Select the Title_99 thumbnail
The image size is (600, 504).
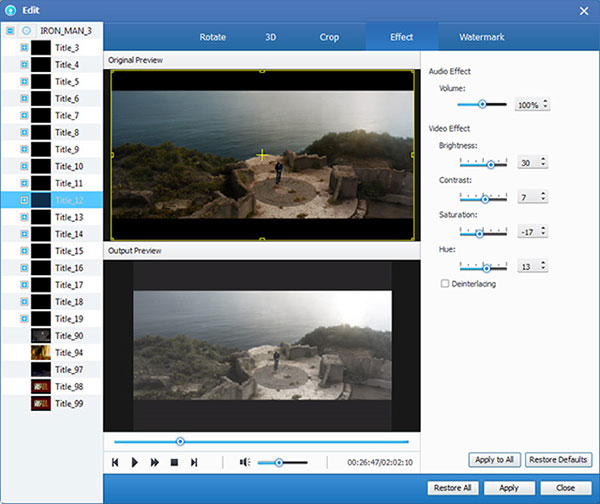point(41,403)
